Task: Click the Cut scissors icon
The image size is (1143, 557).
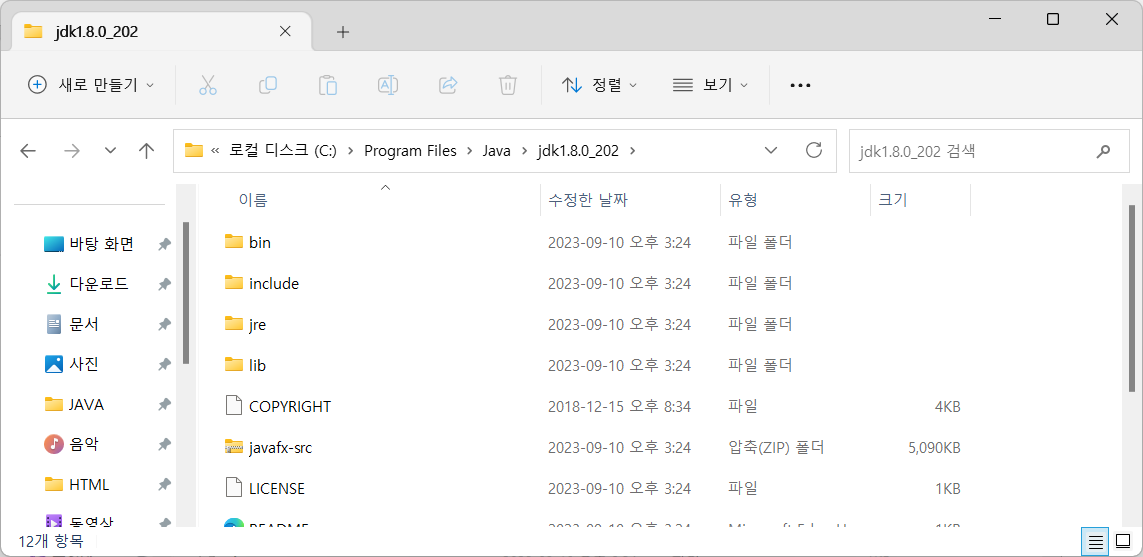Action: [x=208, y=85]
